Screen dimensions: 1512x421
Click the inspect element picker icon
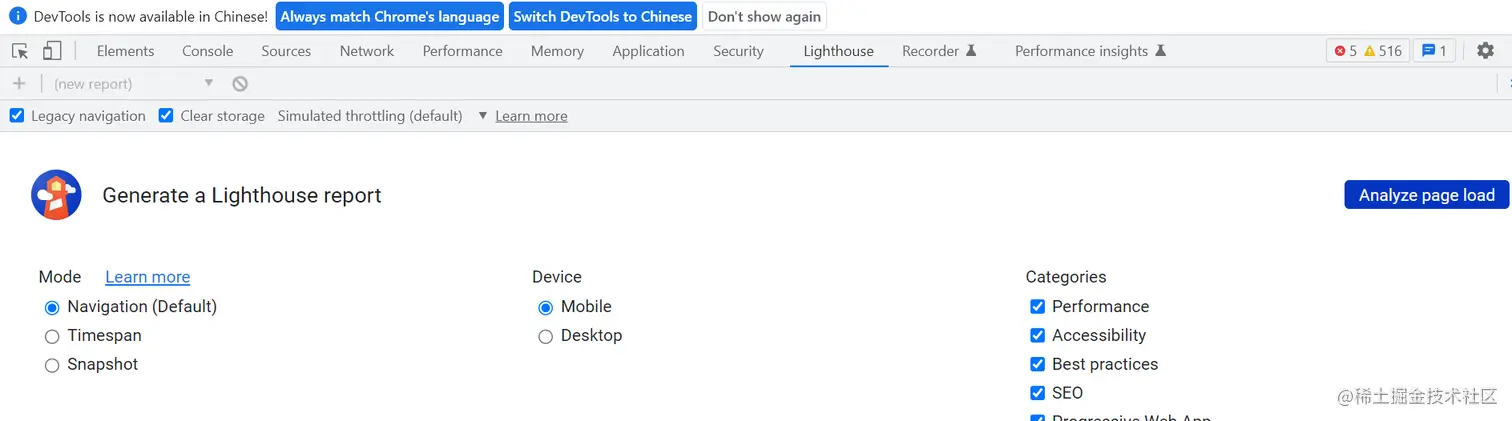20,51
